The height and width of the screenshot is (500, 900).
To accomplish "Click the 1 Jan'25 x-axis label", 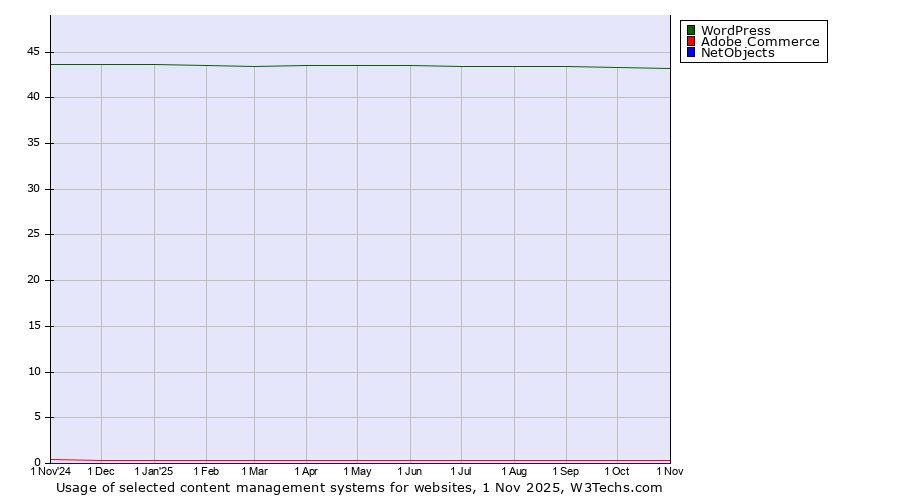I will pyautogui.click(x=154, y=471).
